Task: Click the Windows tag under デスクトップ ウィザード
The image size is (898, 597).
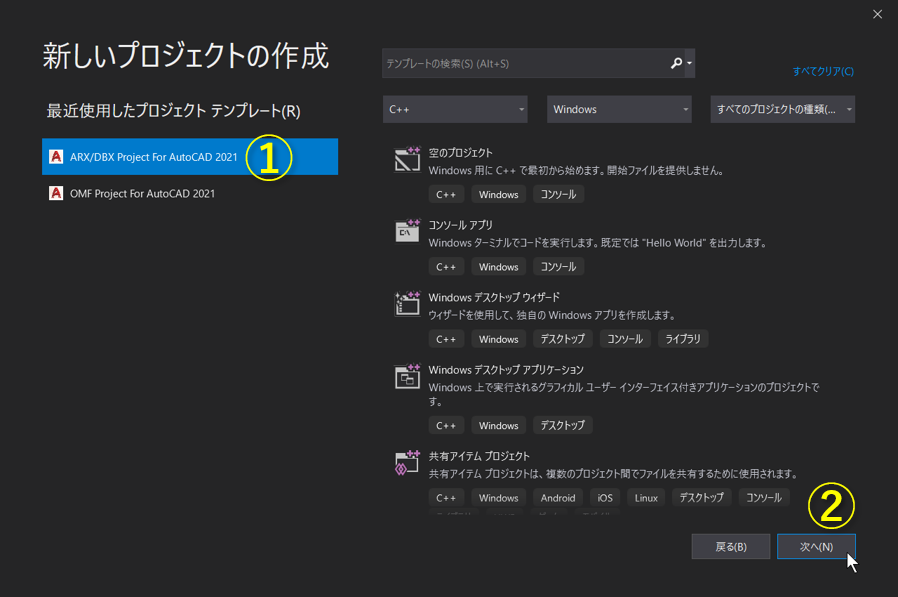Action: tap(498, 339)
